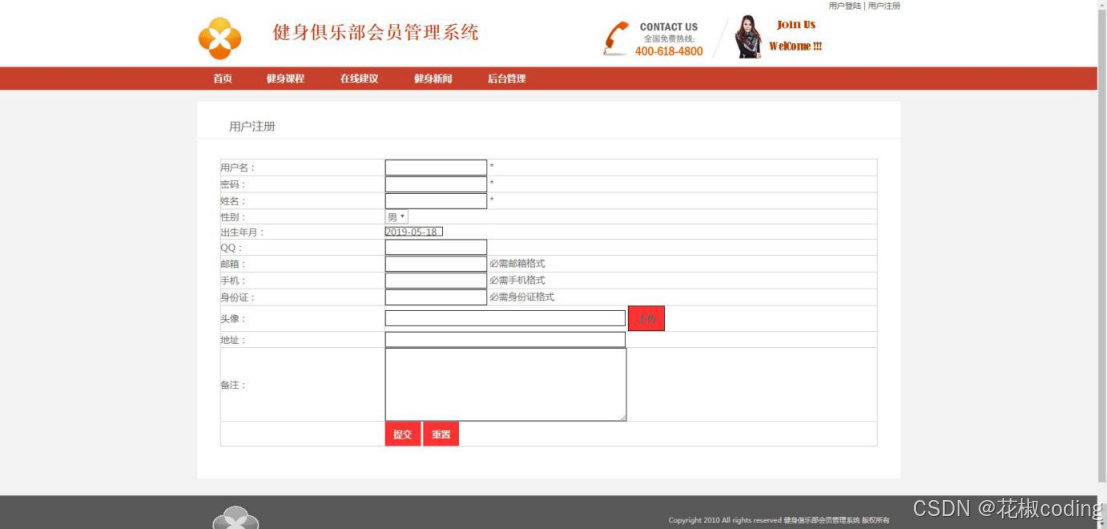The width and height of the screenshot is (1107, 529).
Task: Click the orange flower site logo
Action: 220,38
